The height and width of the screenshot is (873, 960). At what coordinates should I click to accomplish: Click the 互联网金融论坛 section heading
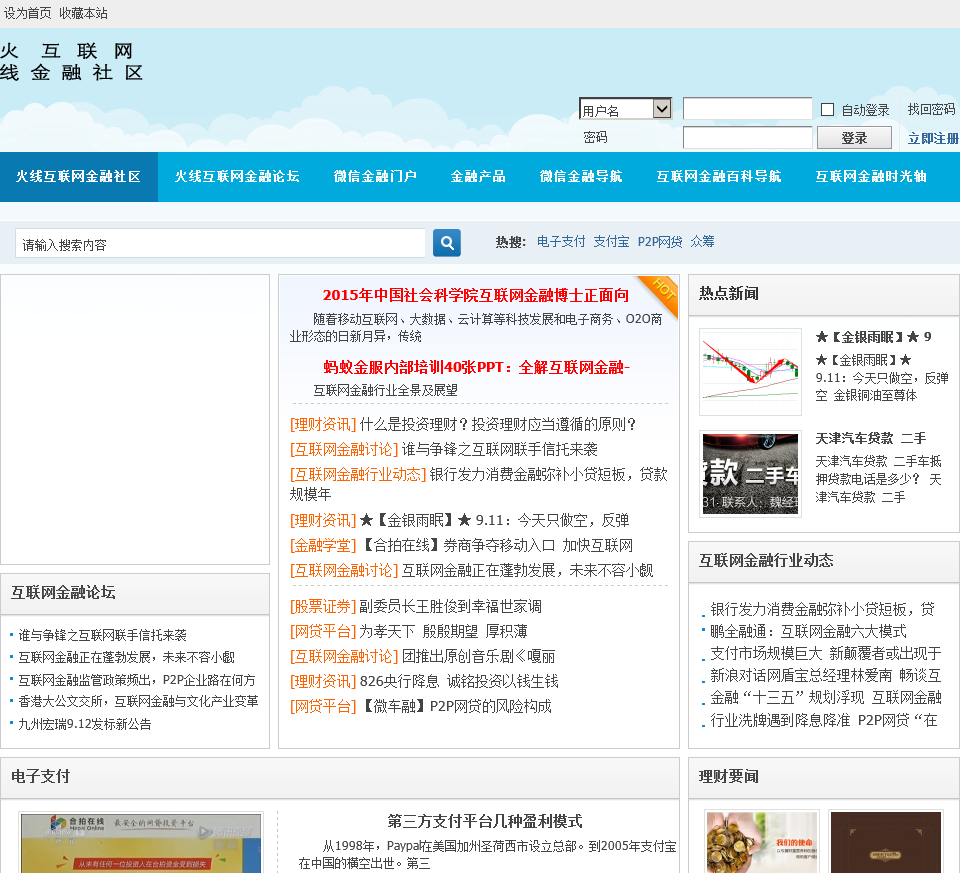(x=63, y=592)
